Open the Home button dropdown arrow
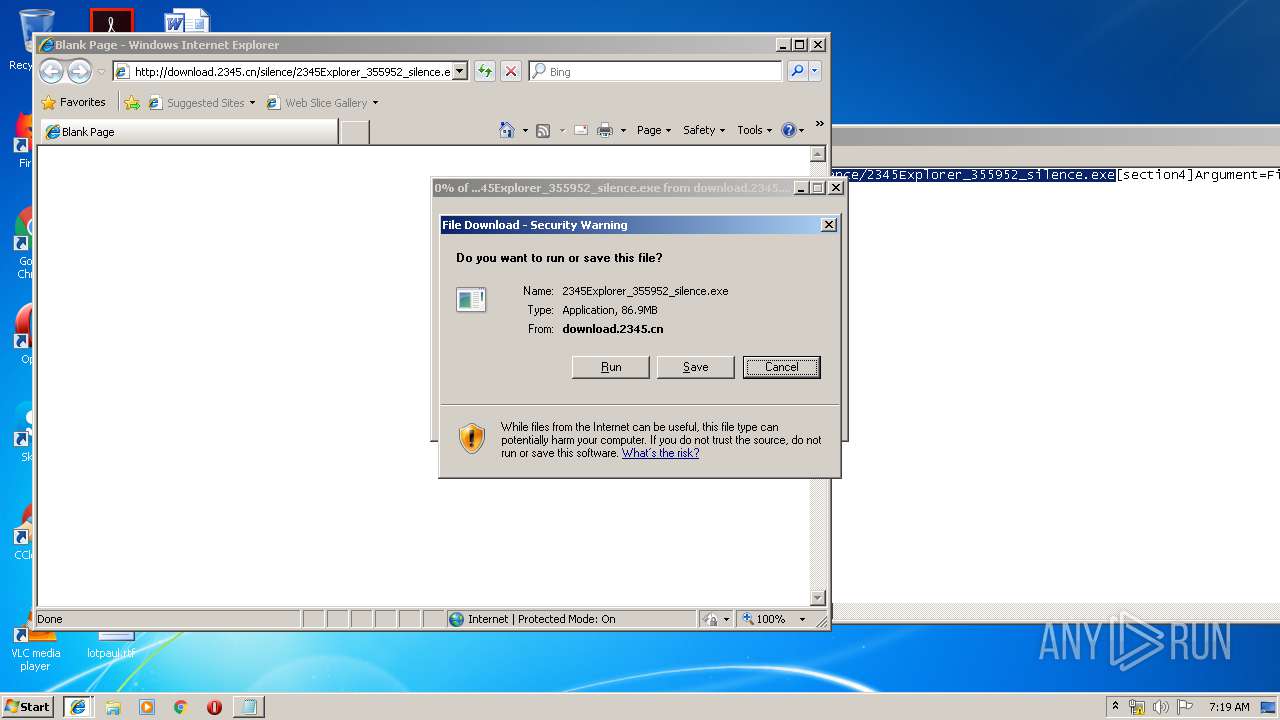This screenshot has height=720, width=1280. (x=525, y=130)
